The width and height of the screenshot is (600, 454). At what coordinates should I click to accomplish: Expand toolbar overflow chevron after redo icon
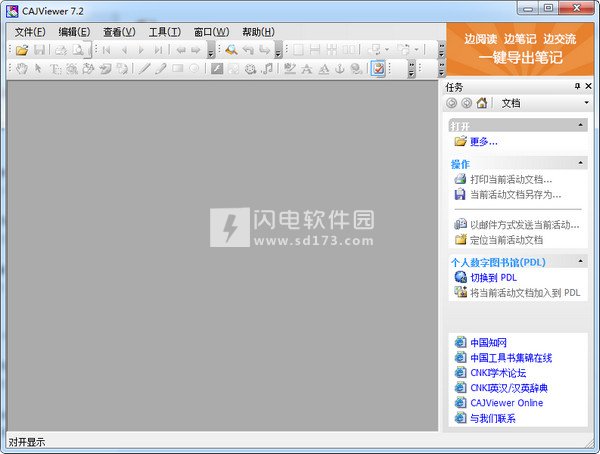[x=278, y=50]
